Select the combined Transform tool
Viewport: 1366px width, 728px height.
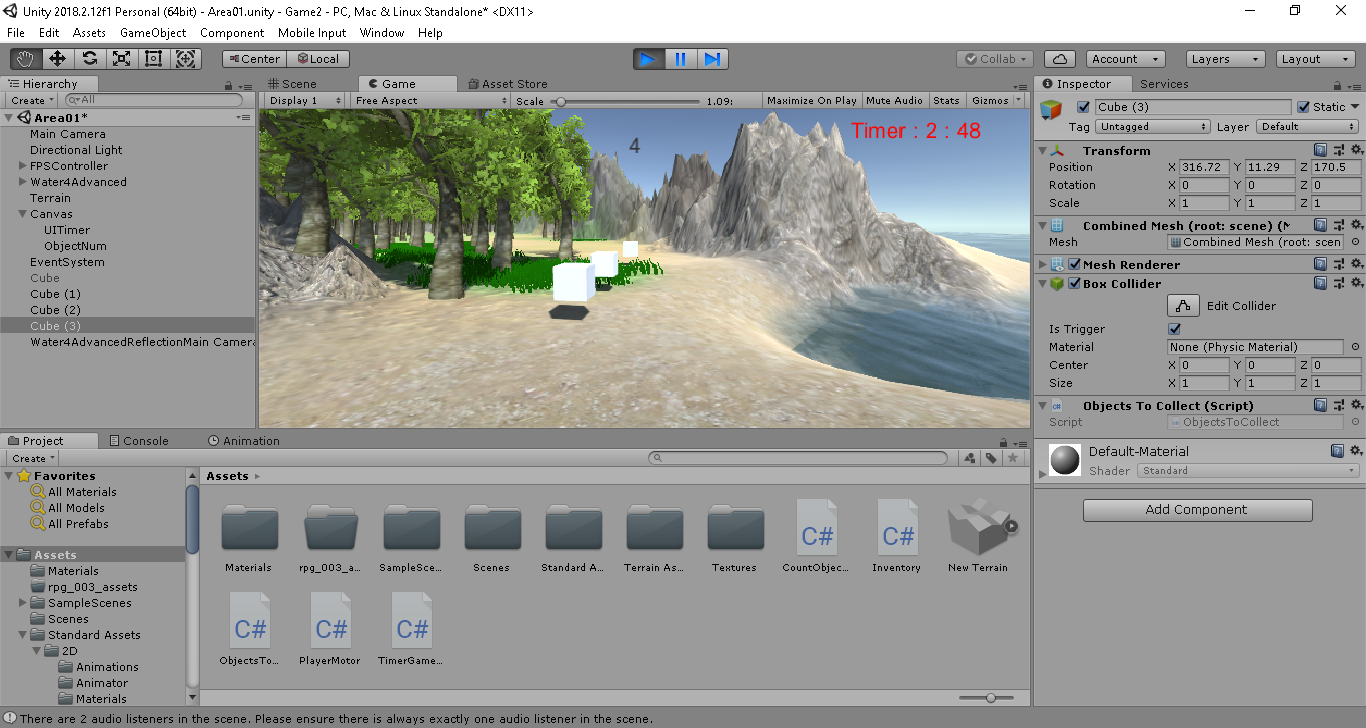coord(186,59)
